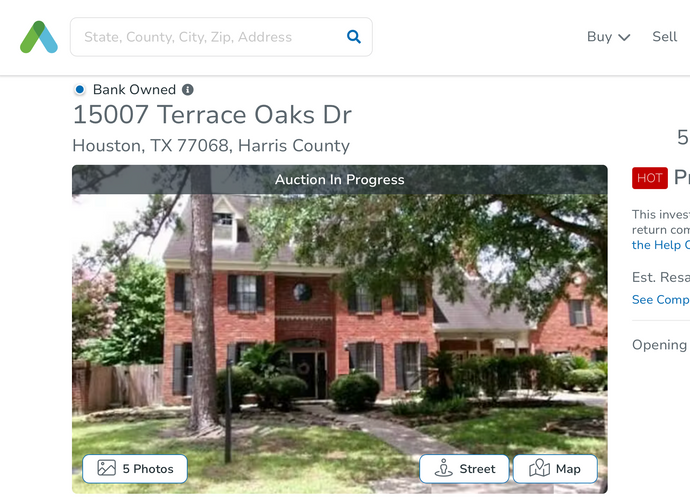Switch to Street view
This screenshot has height=500, width=690.
(x=464, y=469)
